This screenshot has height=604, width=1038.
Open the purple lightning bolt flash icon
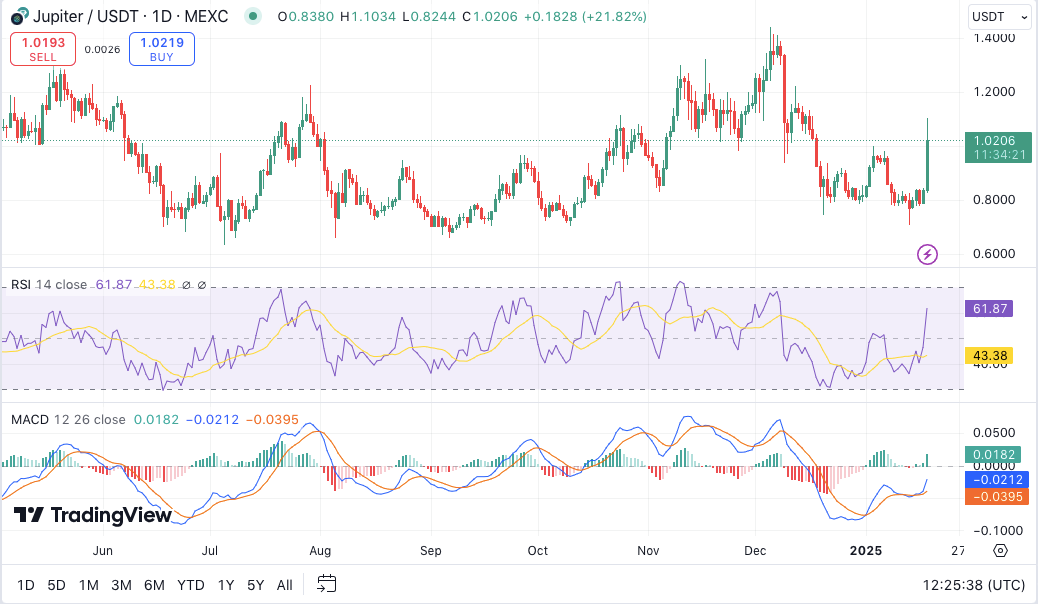click(x=927, y=254)
